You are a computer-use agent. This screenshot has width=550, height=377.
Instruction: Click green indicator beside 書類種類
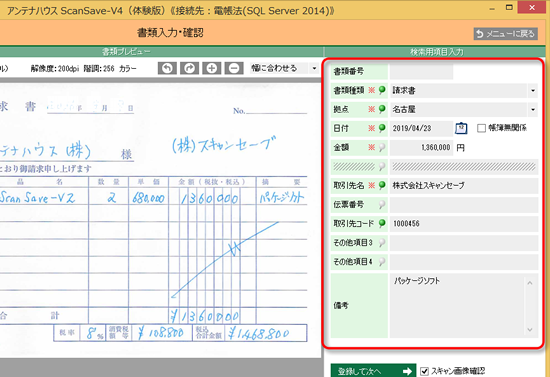point(382,90)
